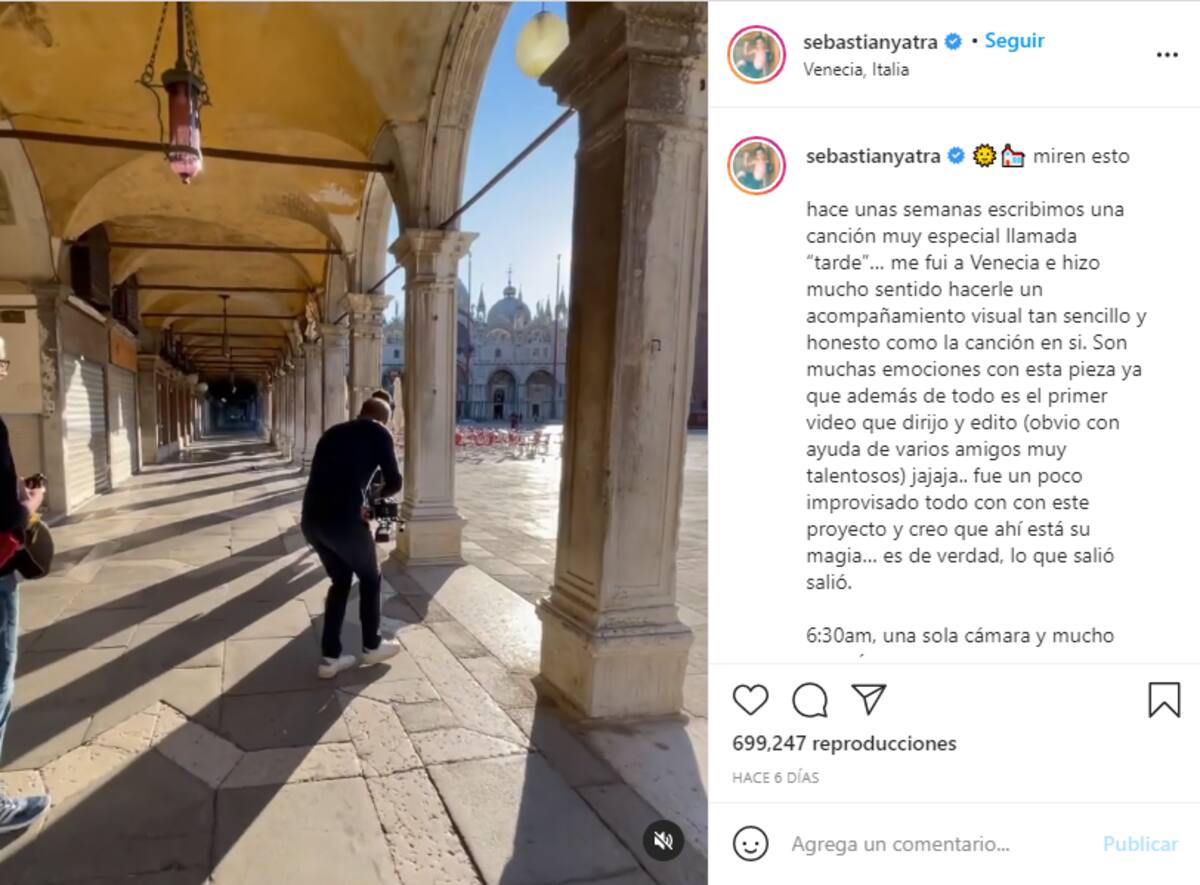Open the three-dot more options menu

1167,55
